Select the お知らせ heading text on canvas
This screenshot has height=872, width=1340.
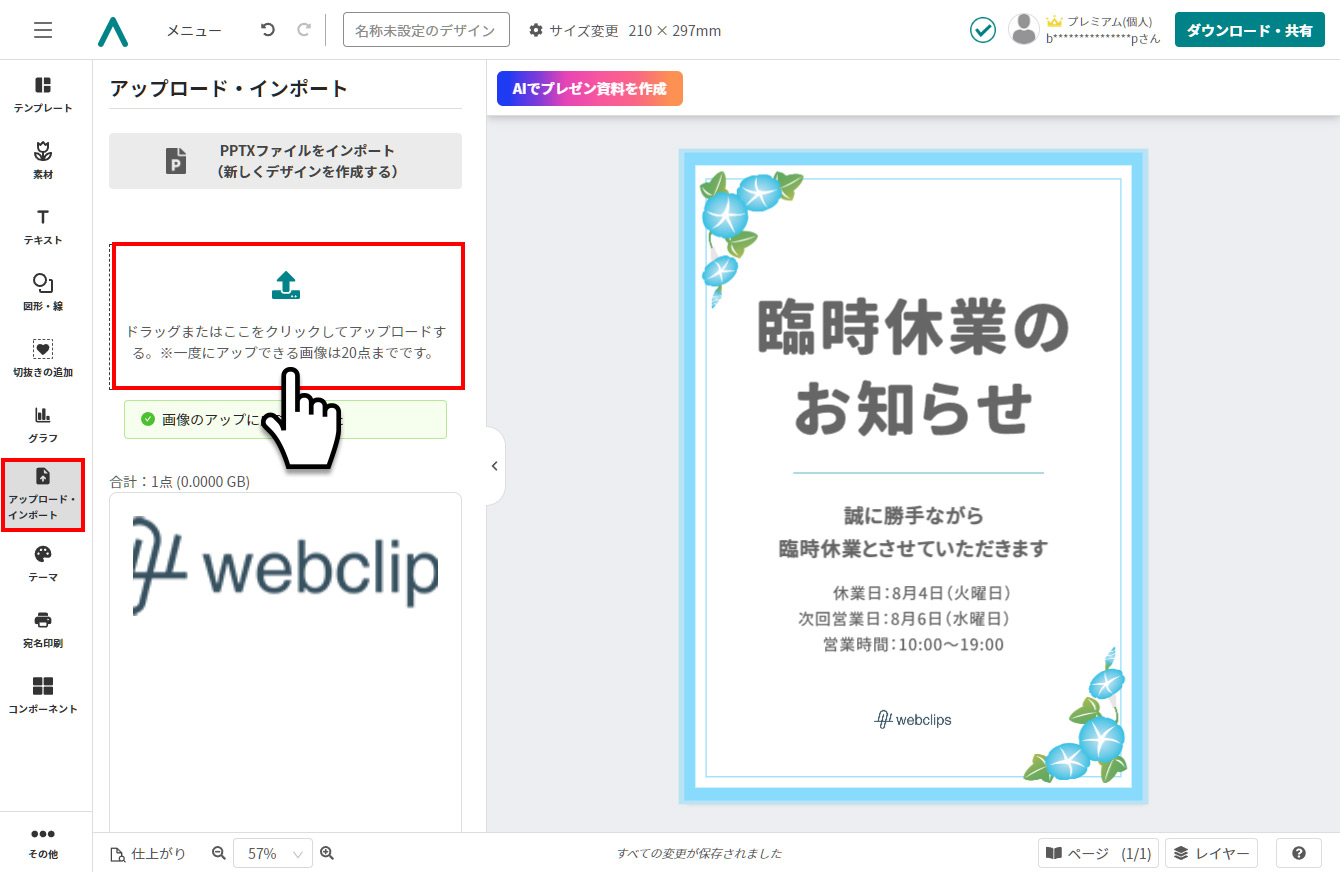913,408
